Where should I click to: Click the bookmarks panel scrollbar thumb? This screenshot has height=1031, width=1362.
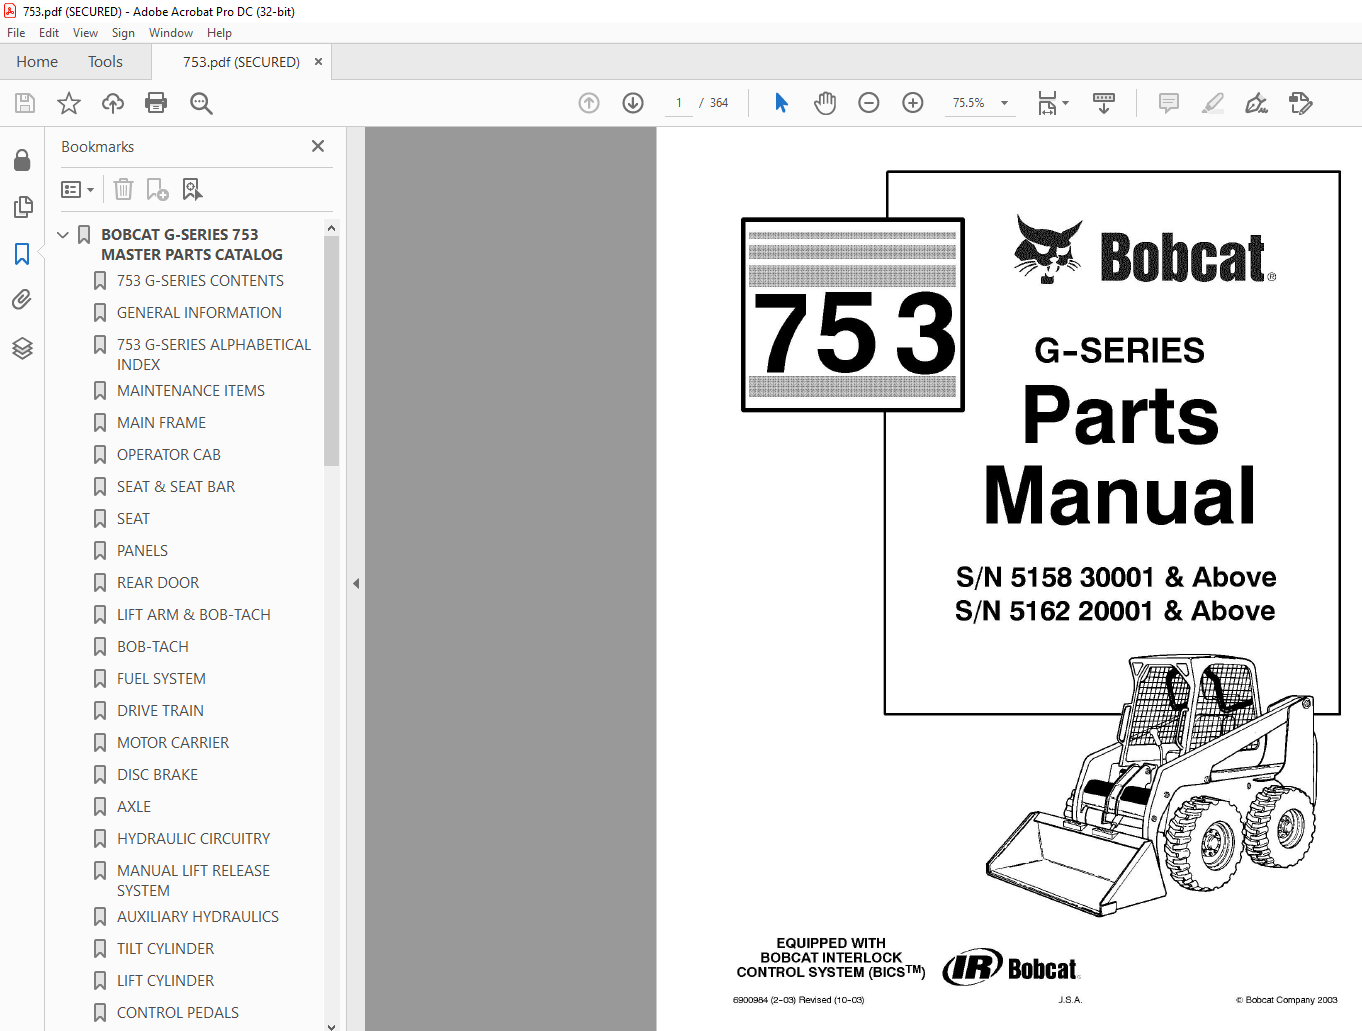pyautogui.click(x=331, y=351)
